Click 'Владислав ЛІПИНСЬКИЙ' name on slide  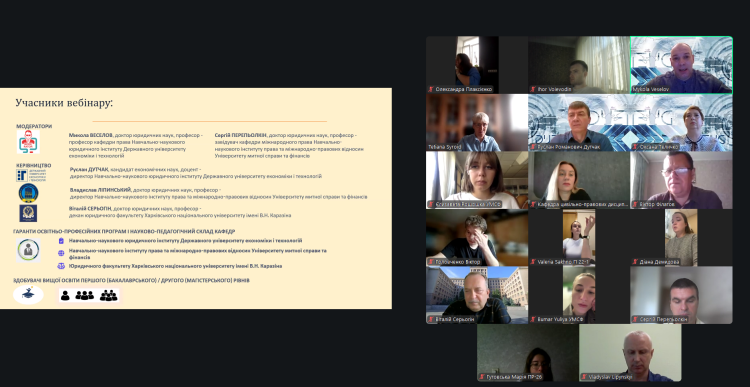point(100,190)
